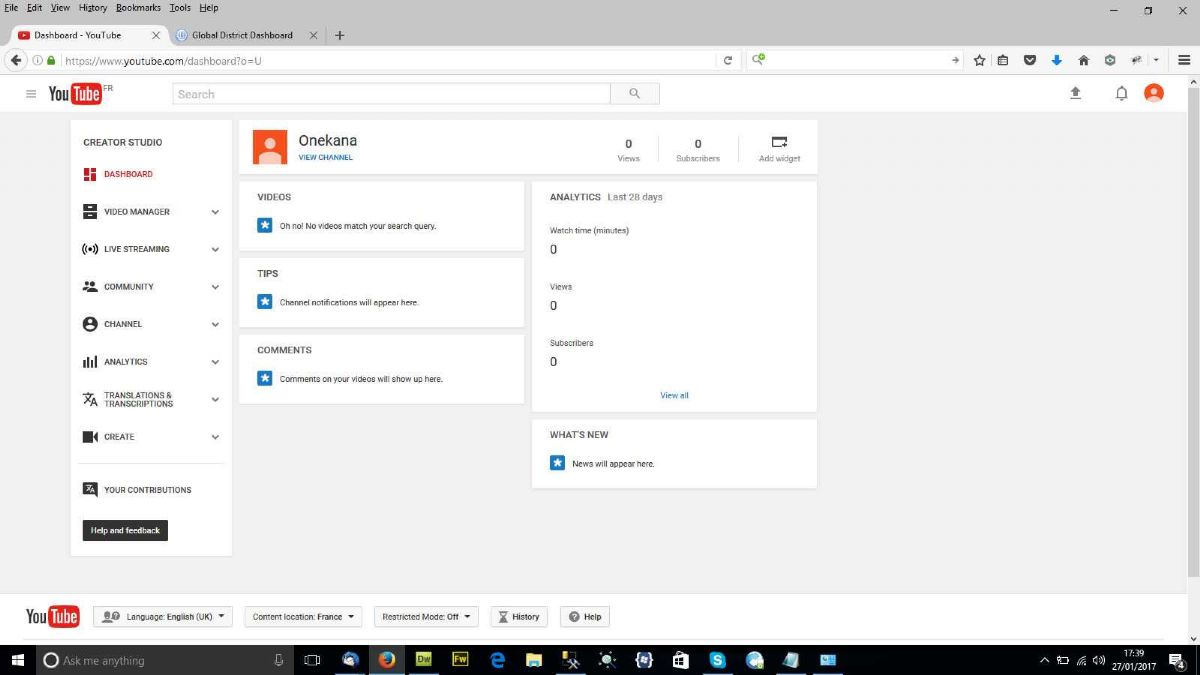Open the History menu

[x=93, y=8]
